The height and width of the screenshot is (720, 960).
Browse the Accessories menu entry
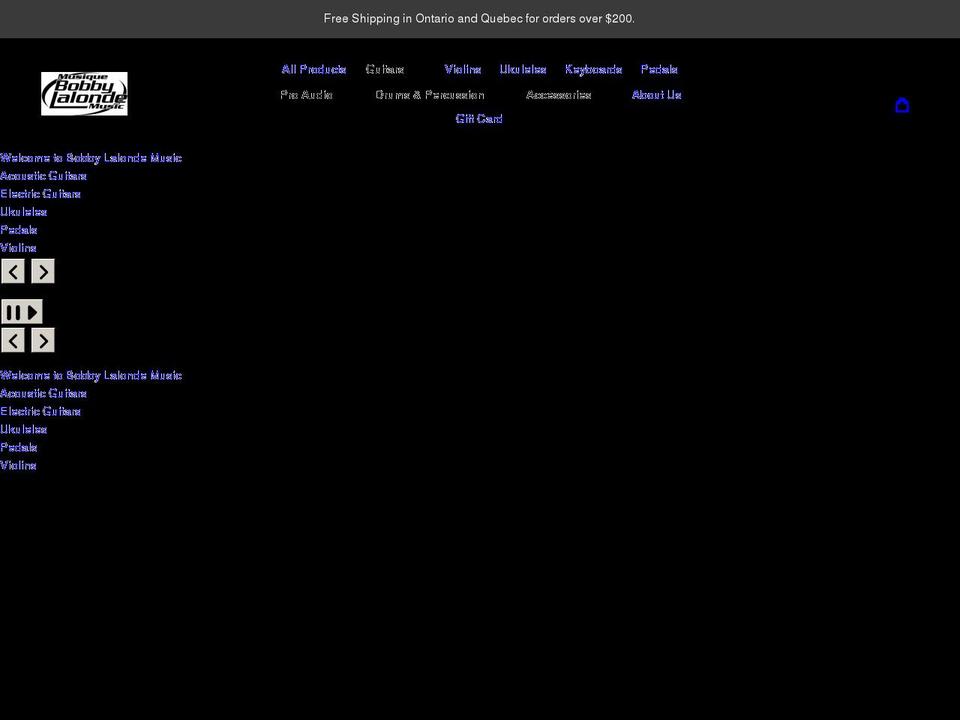click(559, 94)
